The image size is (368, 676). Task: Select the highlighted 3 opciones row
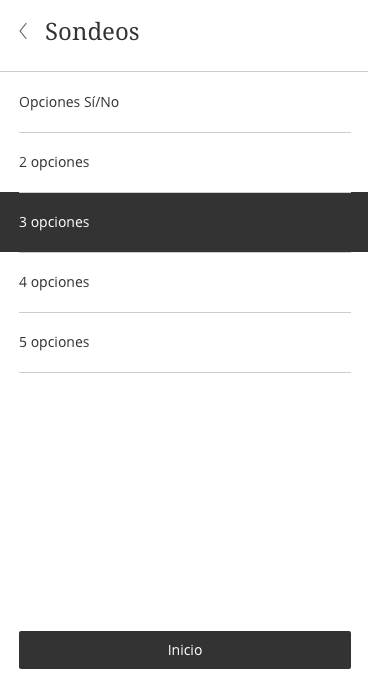point(185,222)
